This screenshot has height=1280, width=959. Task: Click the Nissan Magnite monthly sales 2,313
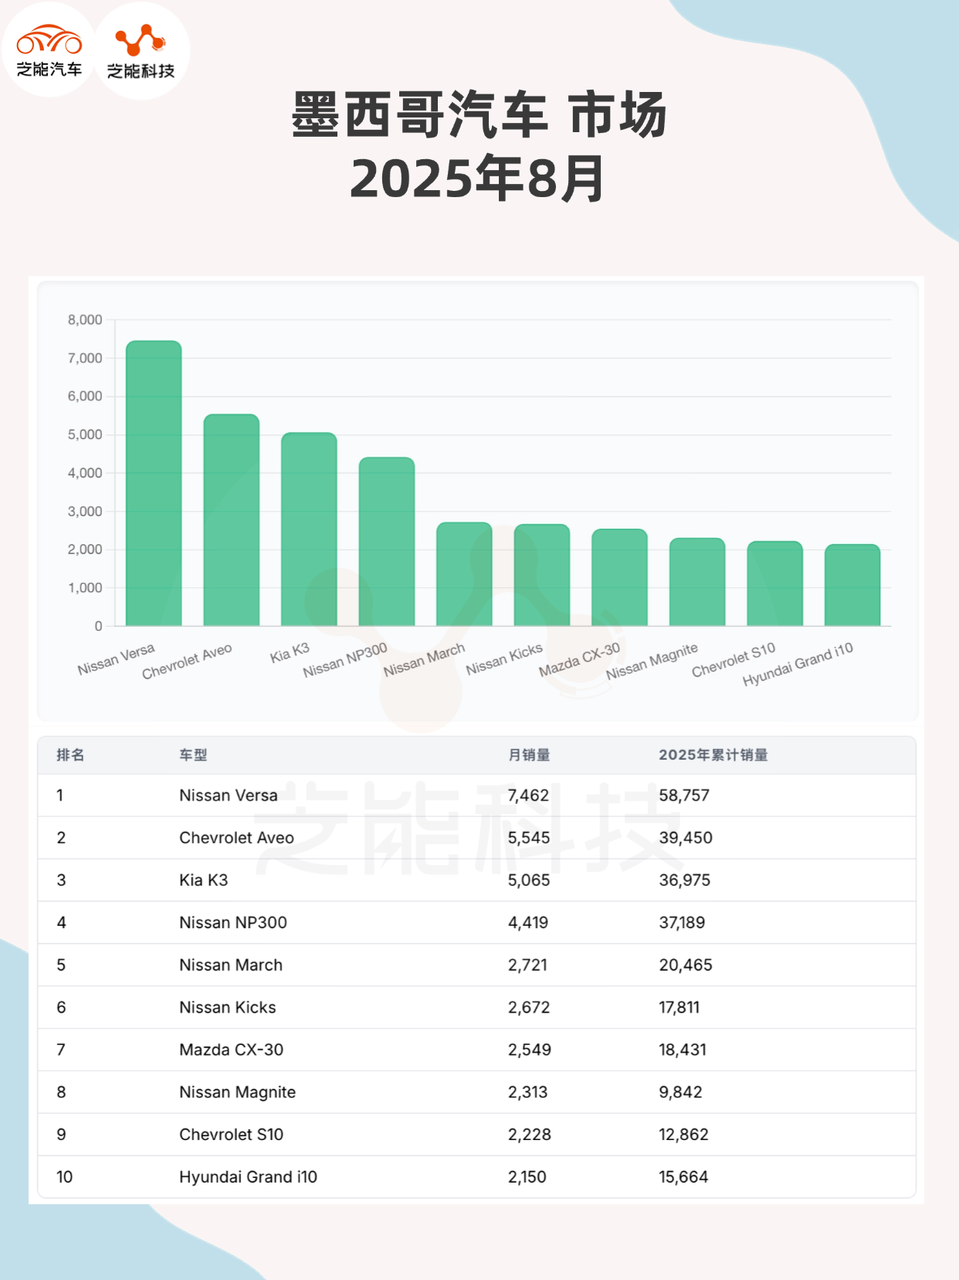527,1092
